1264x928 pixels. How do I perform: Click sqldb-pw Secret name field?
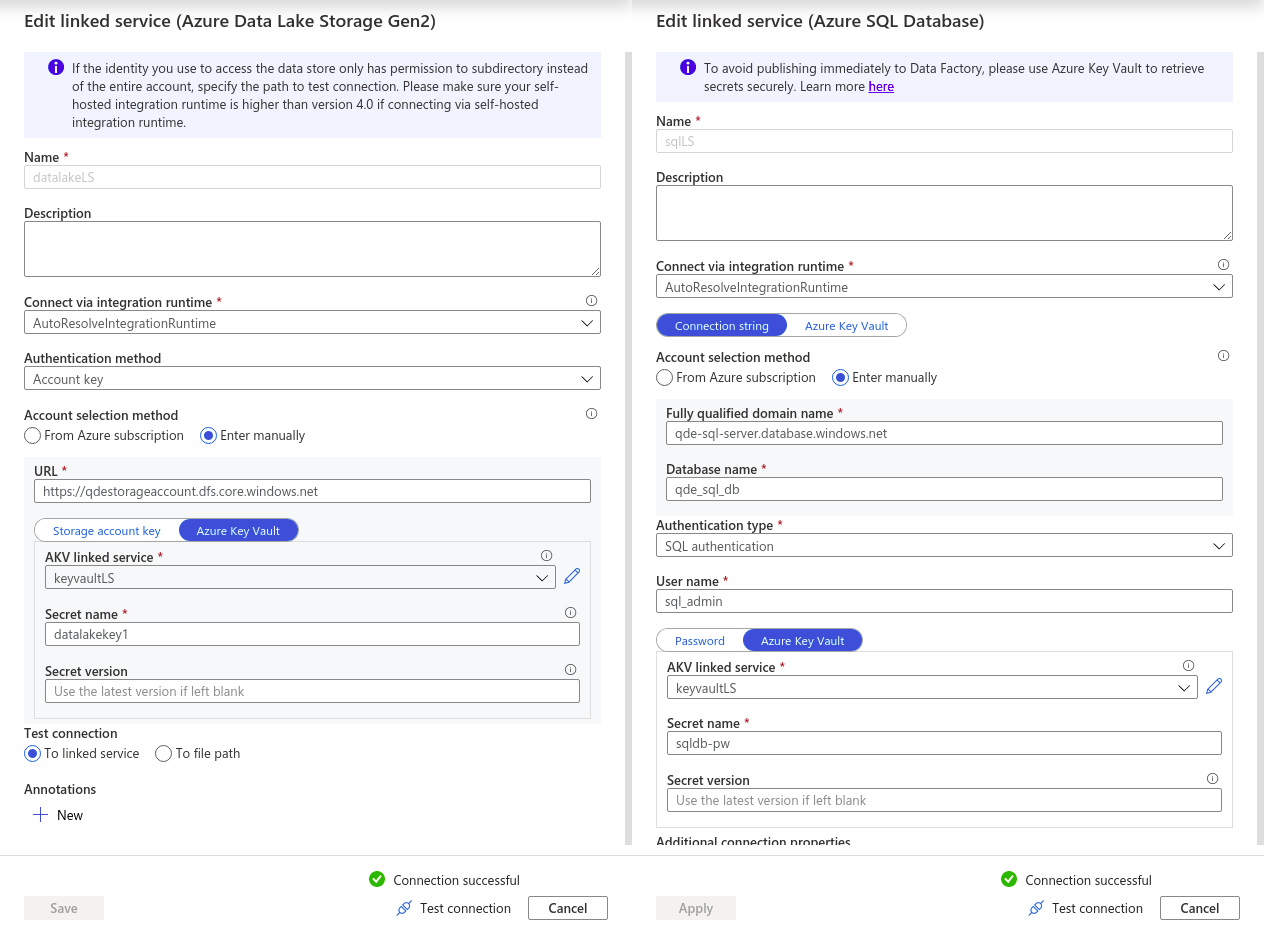click(x=944, y=743)
